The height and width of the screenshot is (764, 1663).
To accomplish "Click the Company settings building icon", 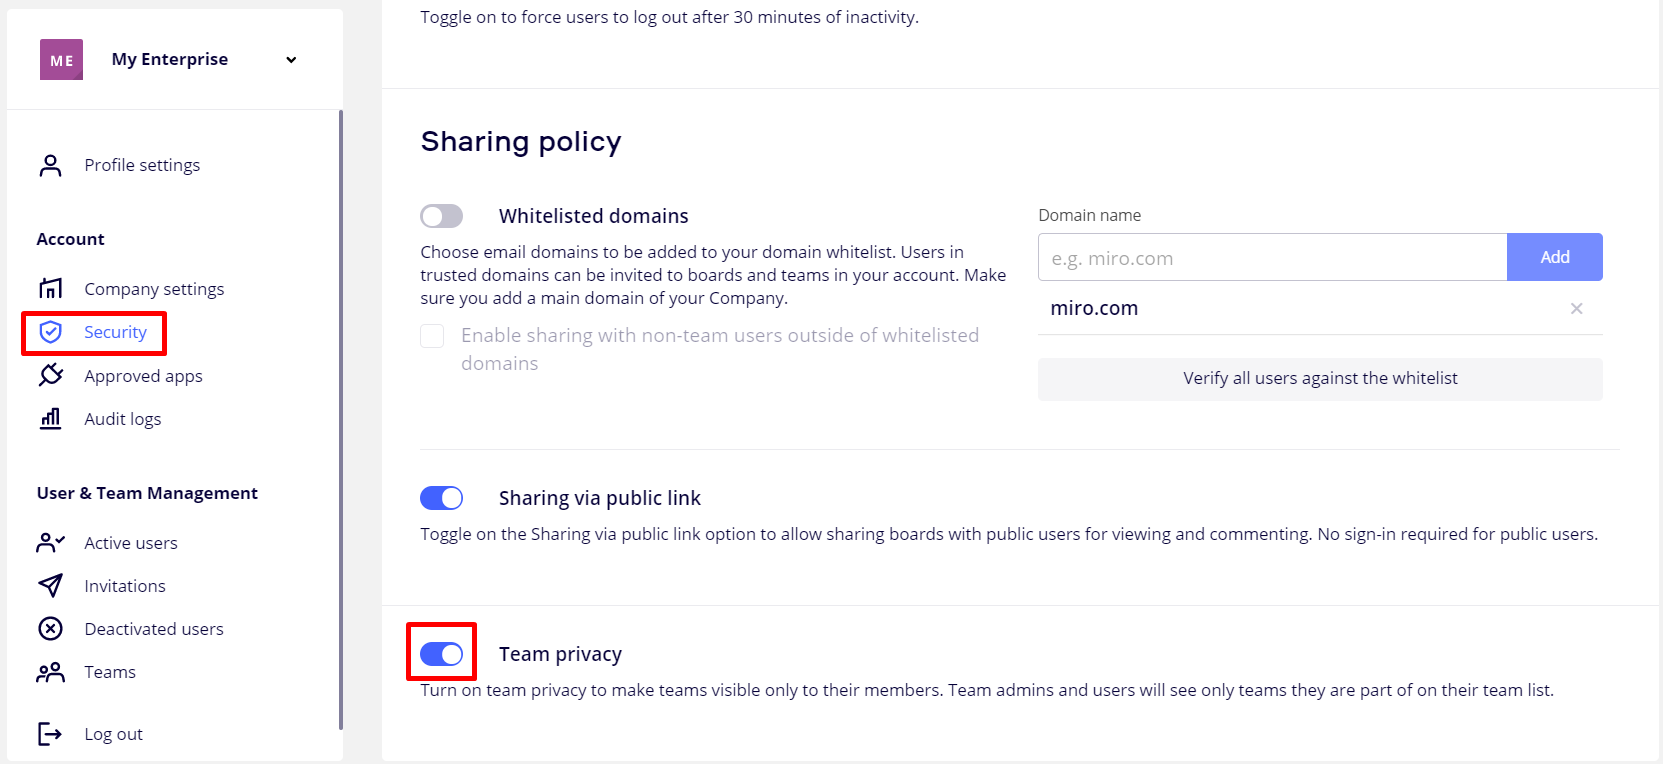I will pos(50,289).
